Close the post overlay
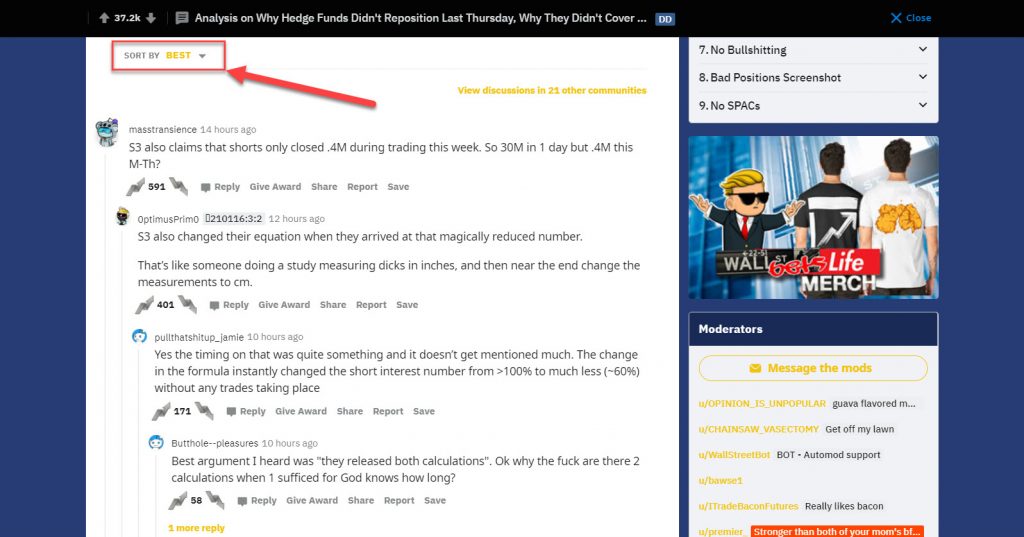Image resolution: width=1024 pixels, height=537 pixels. pos(911,18)
